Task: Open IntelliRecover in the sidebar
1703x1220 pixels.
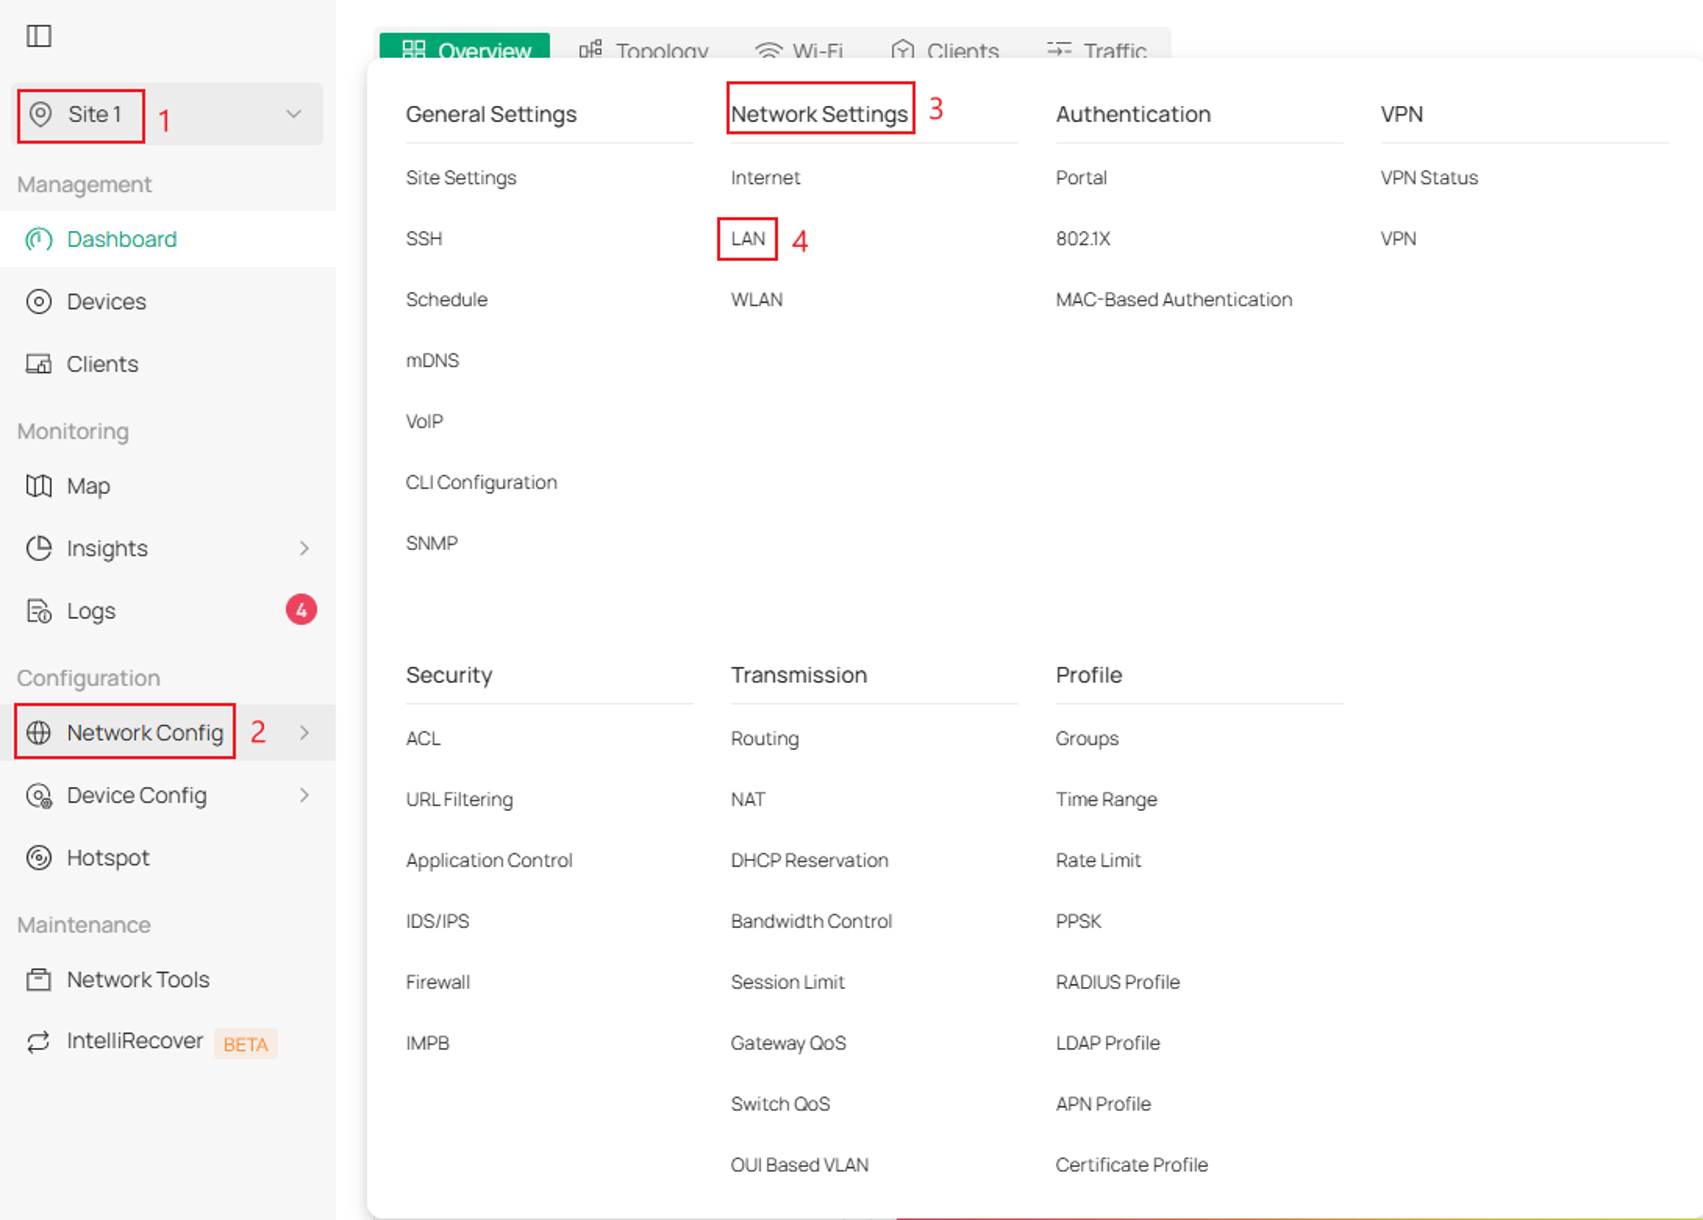Action: click(168, 1042)
